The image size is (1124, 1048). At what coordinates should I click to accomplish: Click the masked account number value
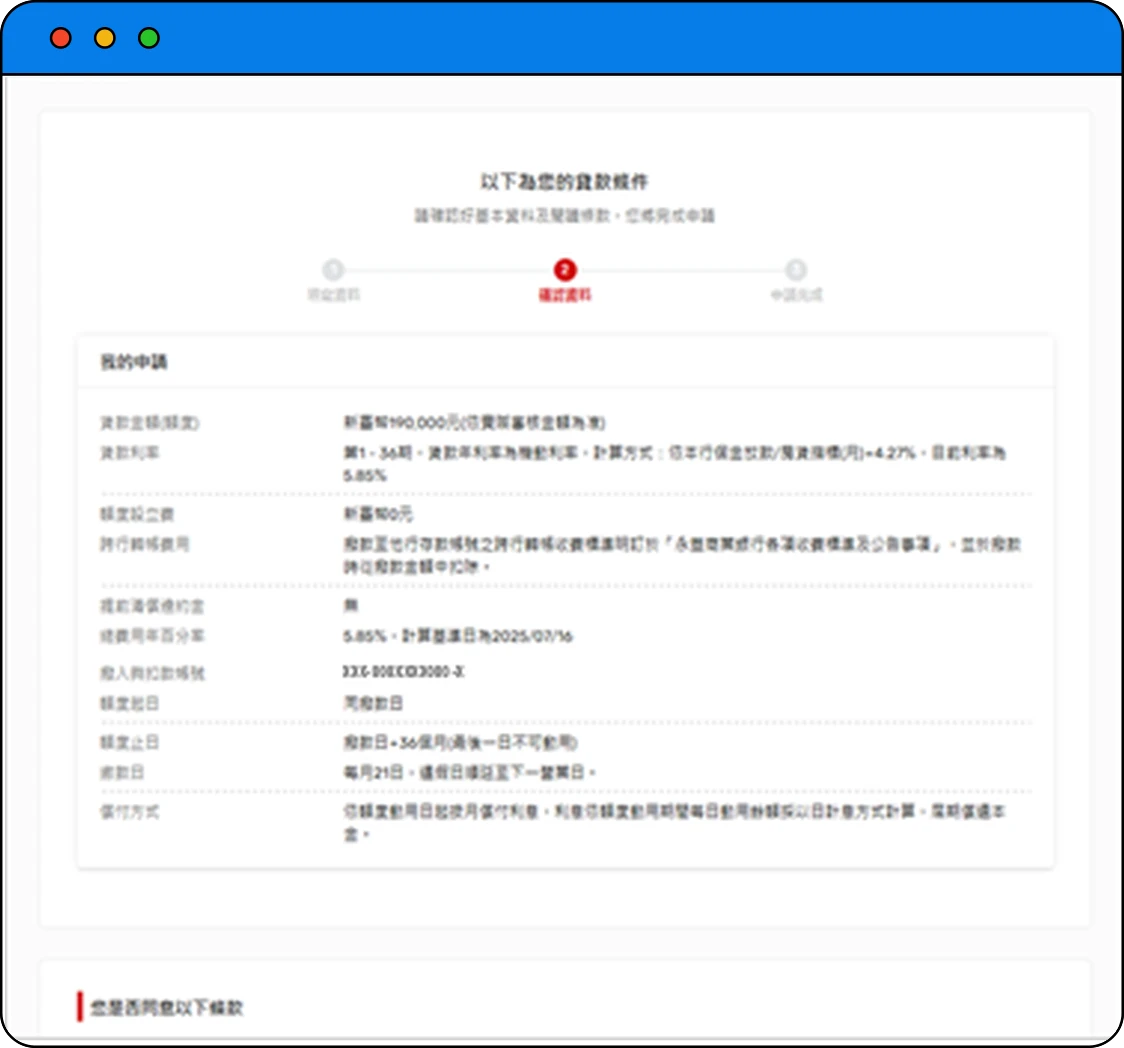pos(404,672)
